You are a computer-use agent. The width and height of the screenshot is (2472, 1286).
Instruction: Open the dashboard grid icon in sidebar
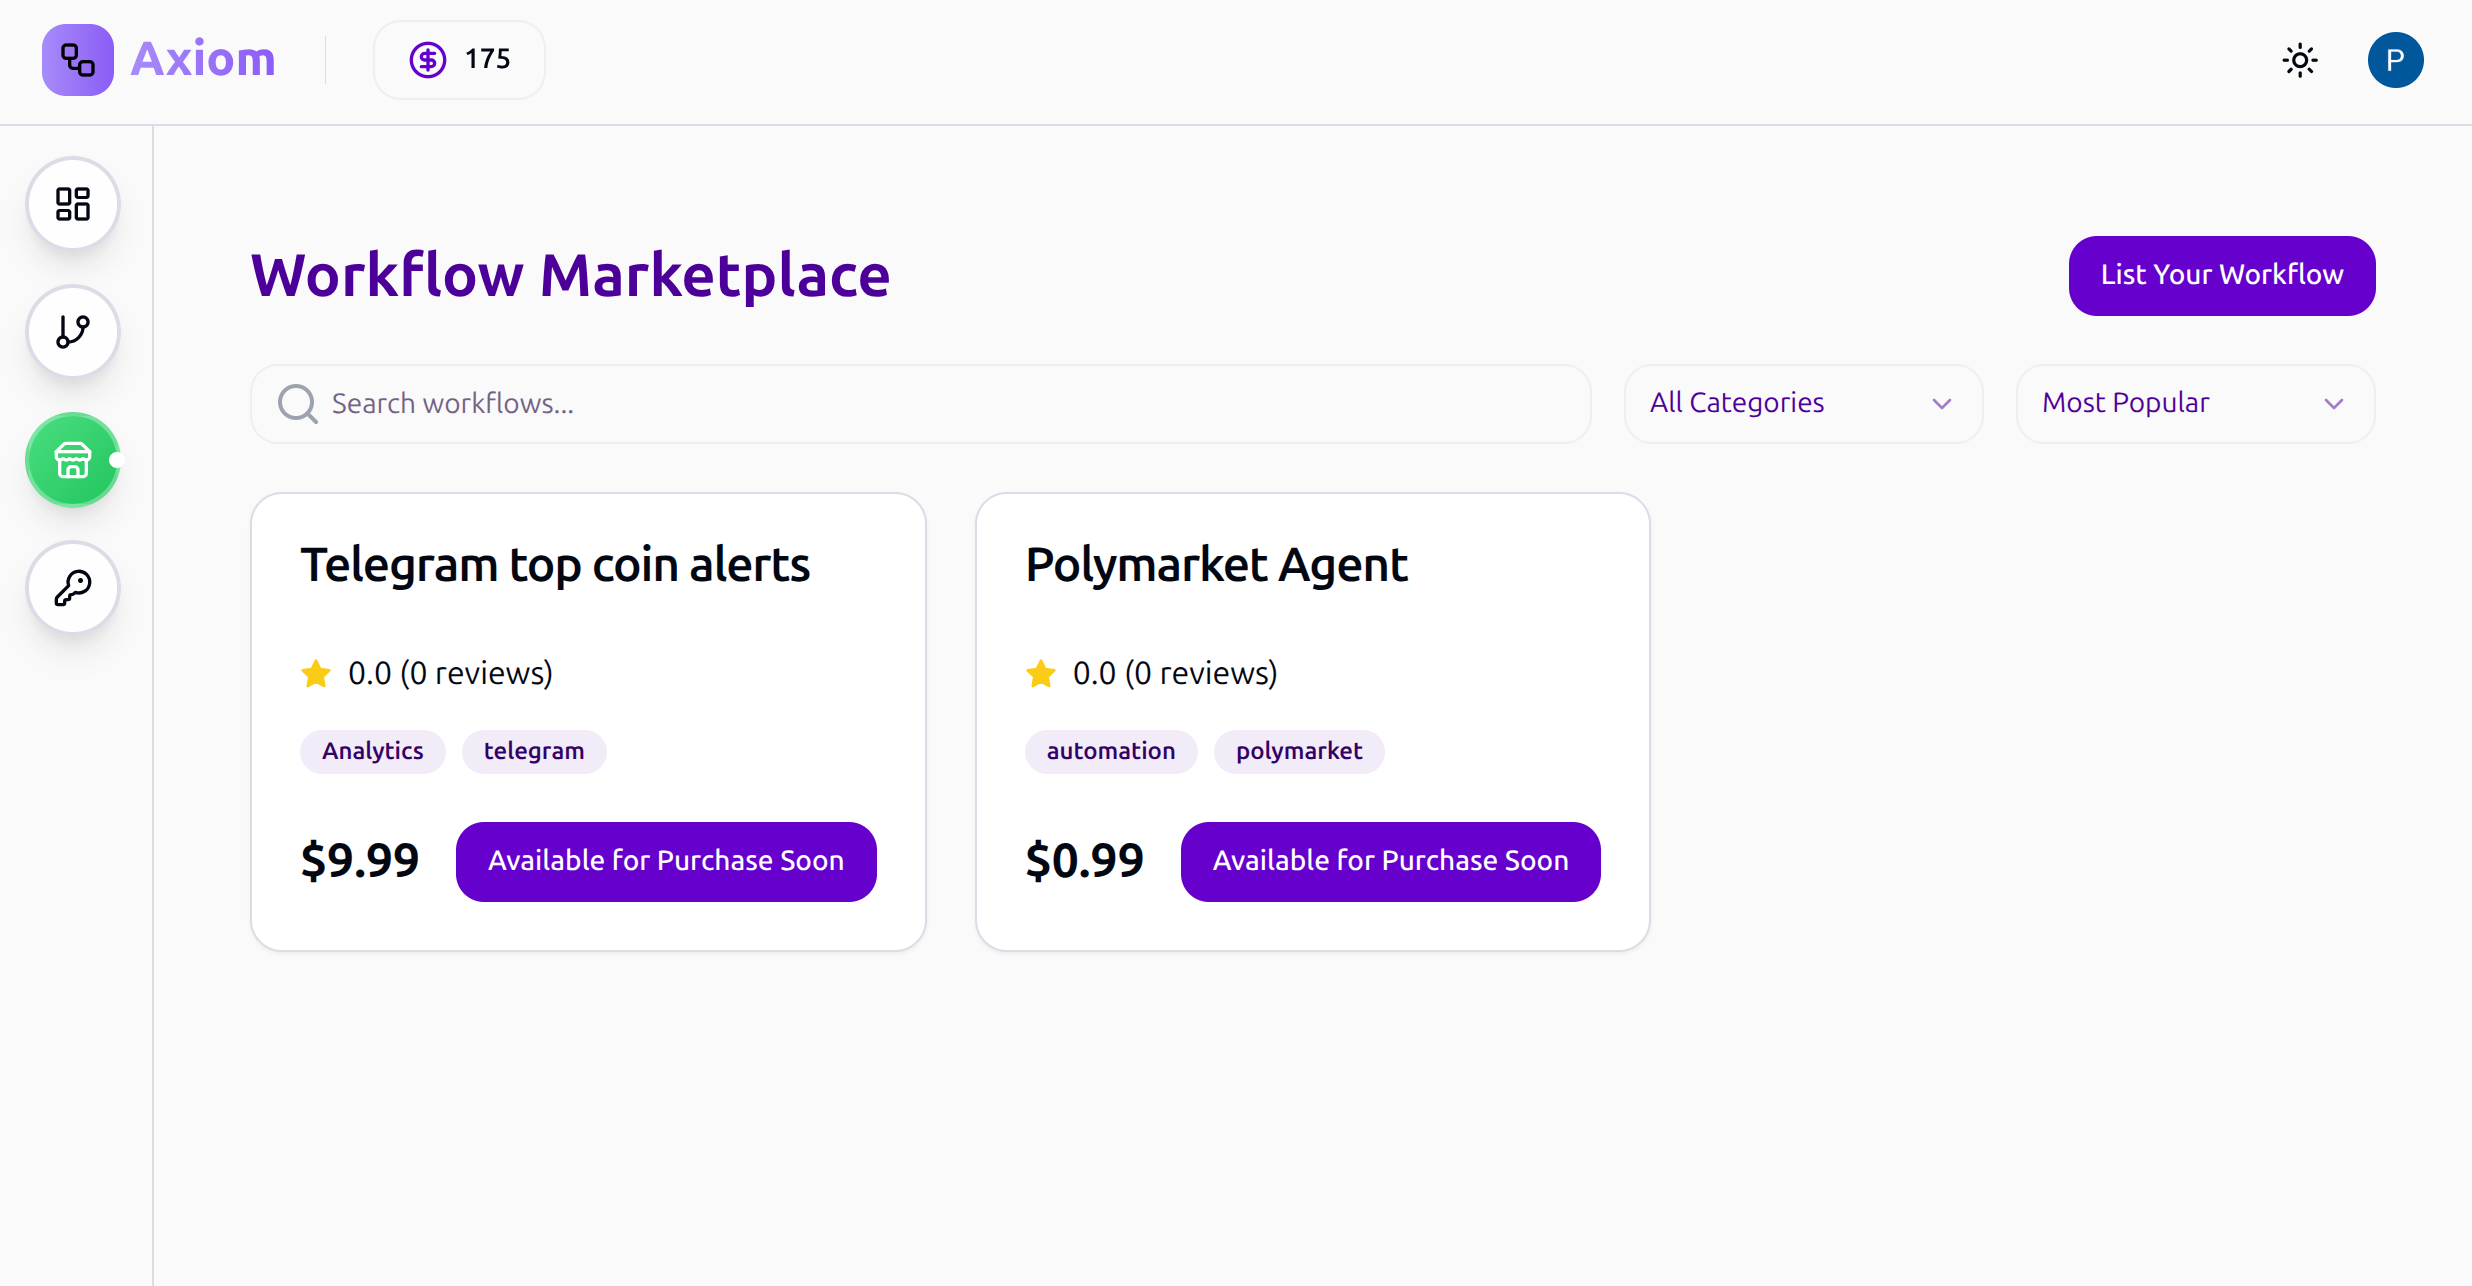[x=73, y=204]
